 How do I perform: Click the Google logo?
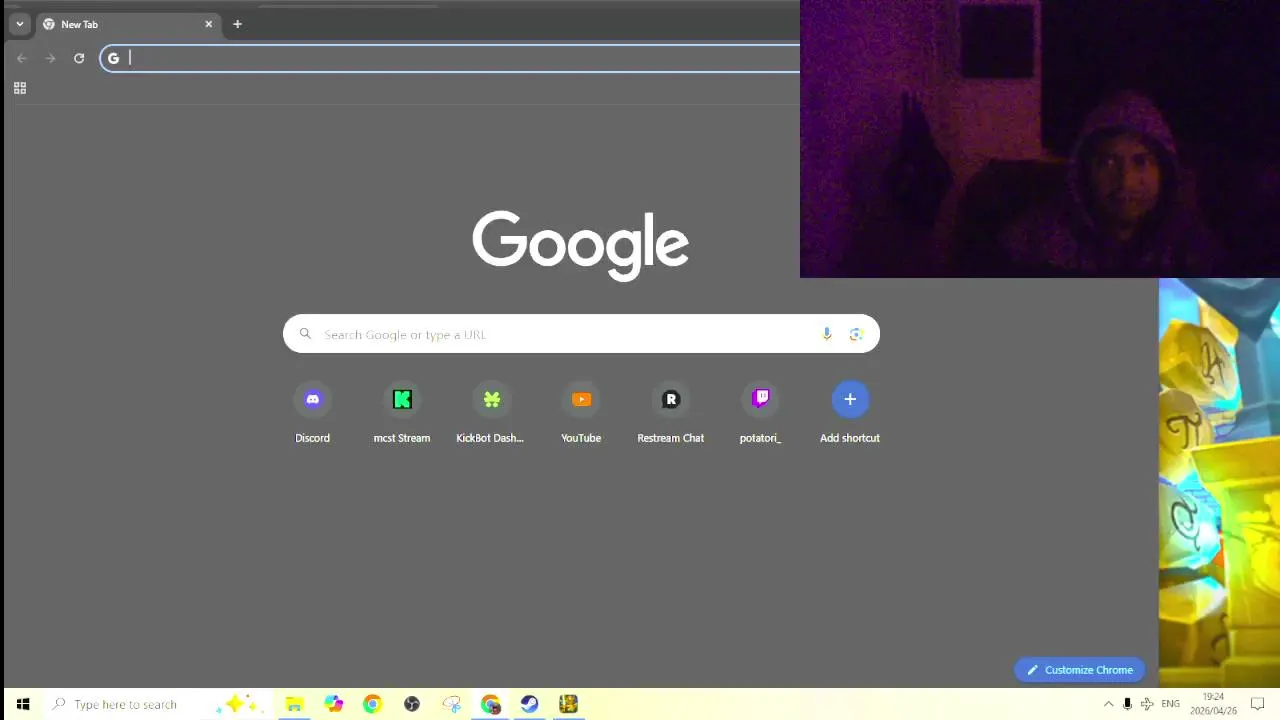581,244
